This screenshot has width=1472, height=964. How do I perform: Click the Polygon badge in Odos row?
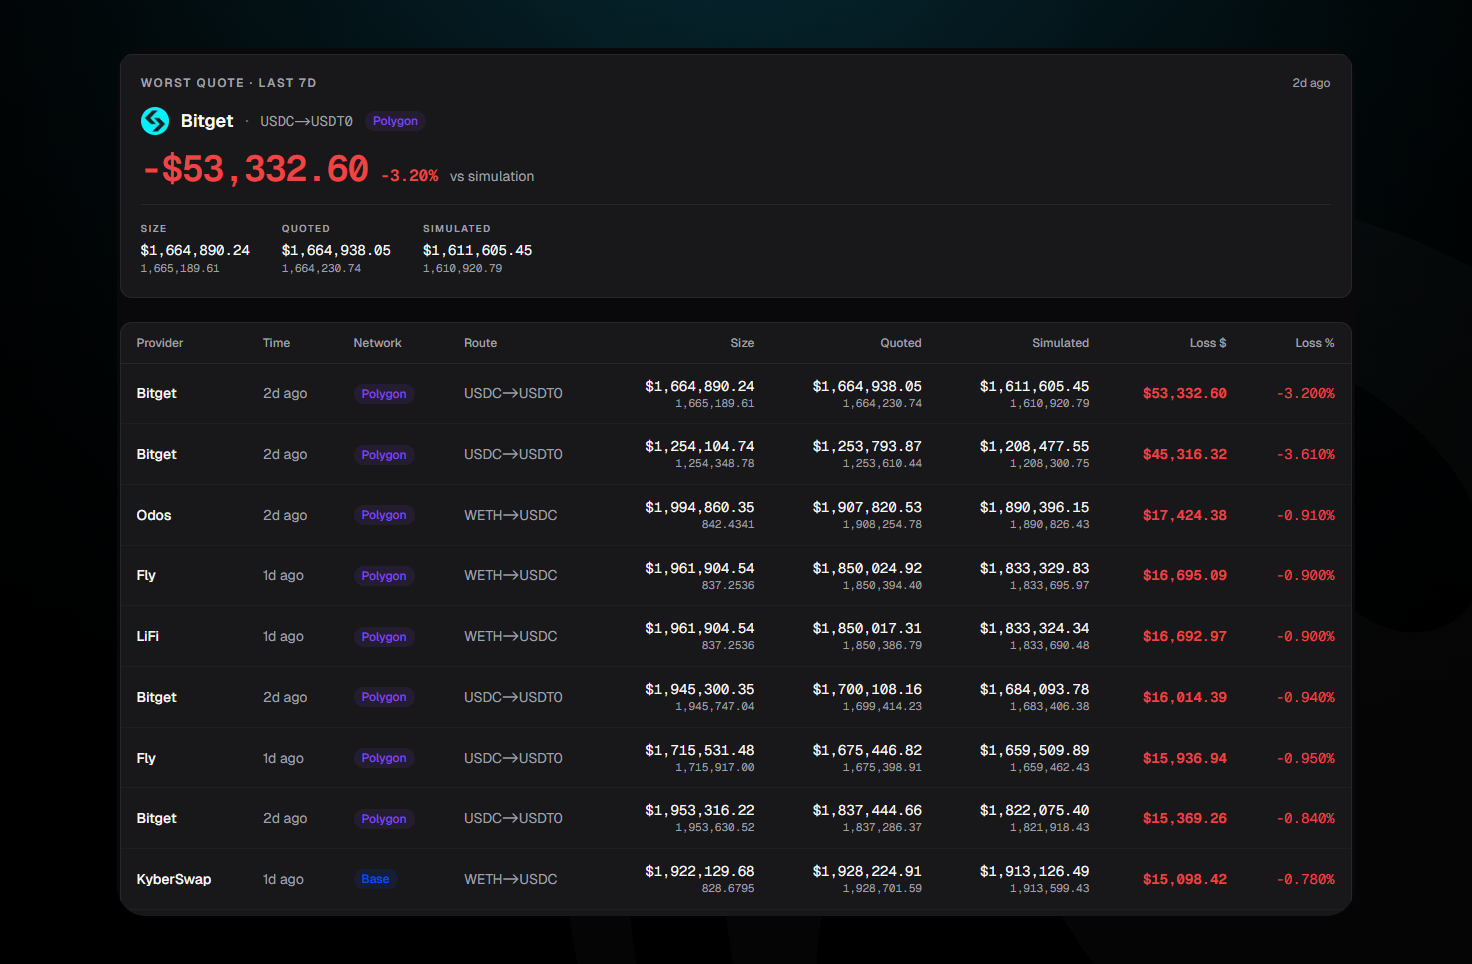[x=384, y=515]
